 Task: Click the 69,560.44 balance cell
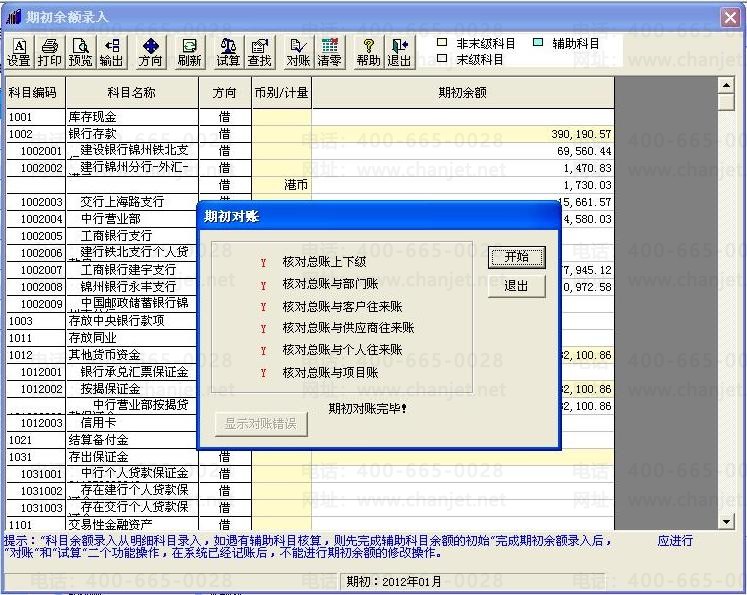(x=463, y=151)
